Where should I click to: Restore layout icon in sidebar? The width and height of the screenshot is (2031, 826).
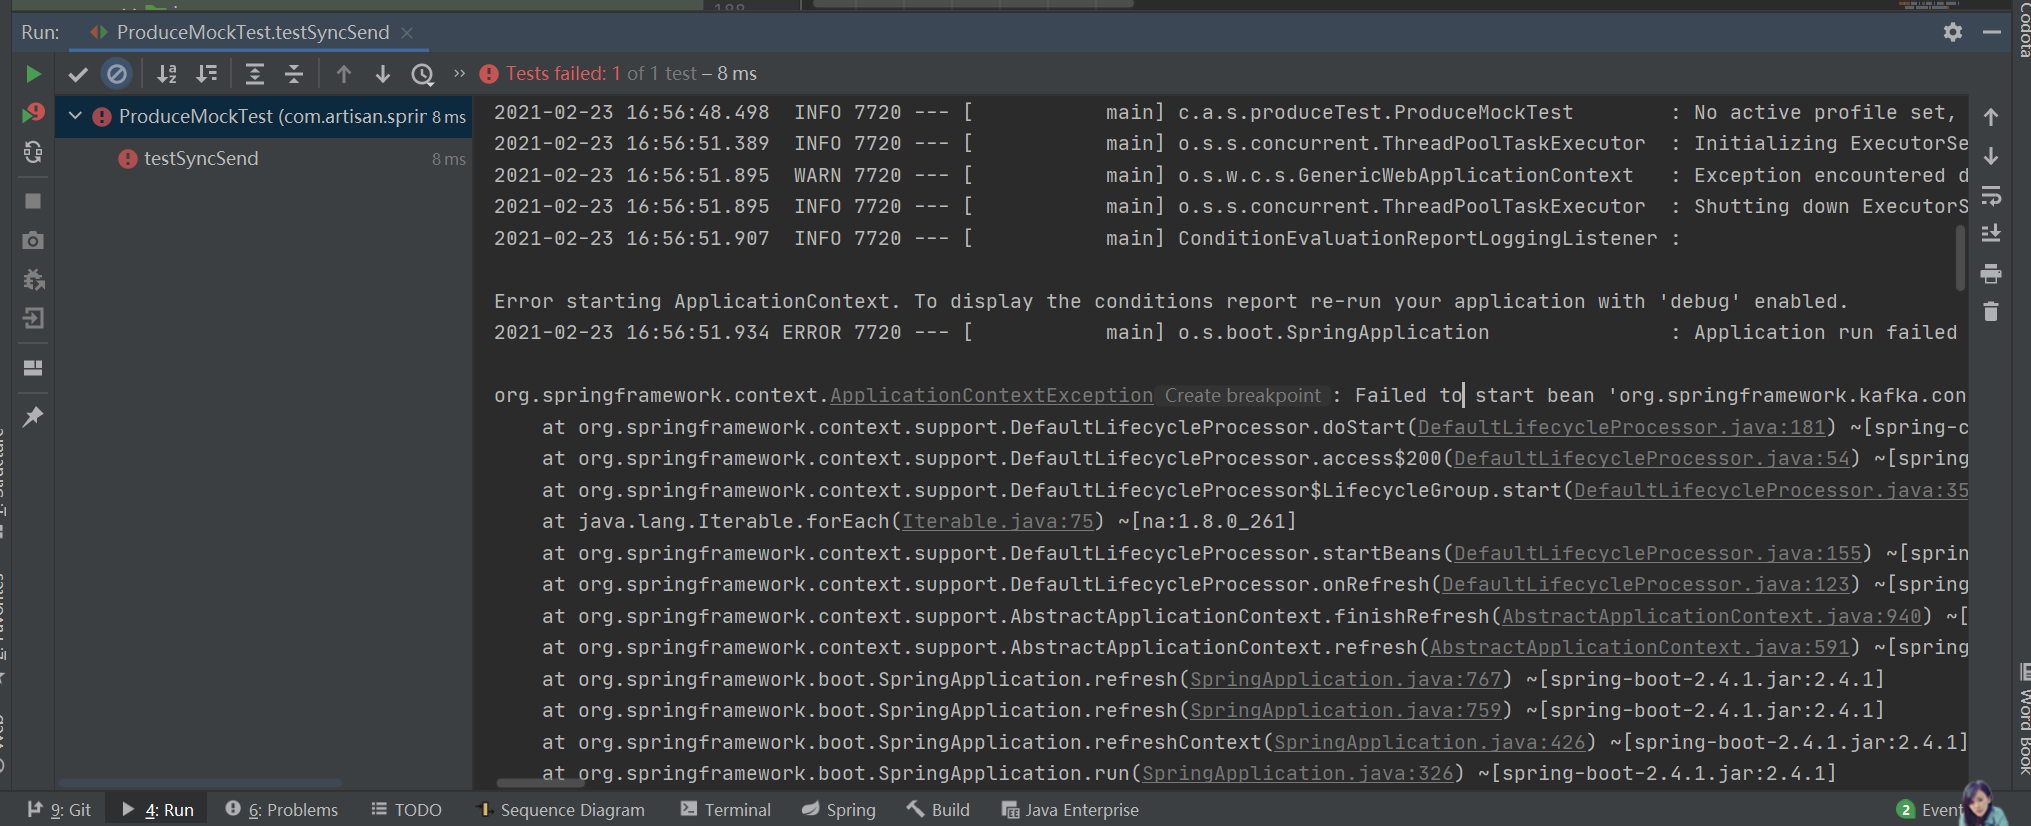33,368
